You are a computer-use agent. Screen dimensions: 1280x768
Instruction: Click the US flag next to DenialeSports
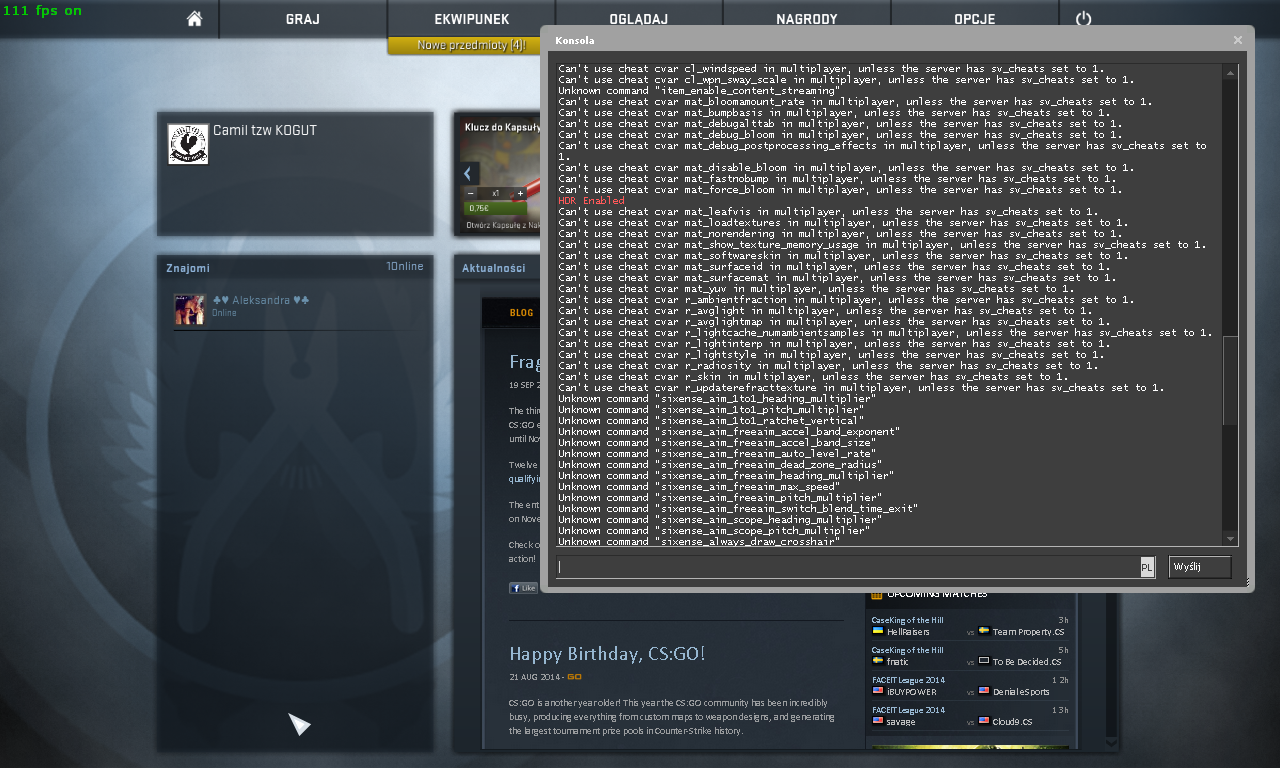984,691
